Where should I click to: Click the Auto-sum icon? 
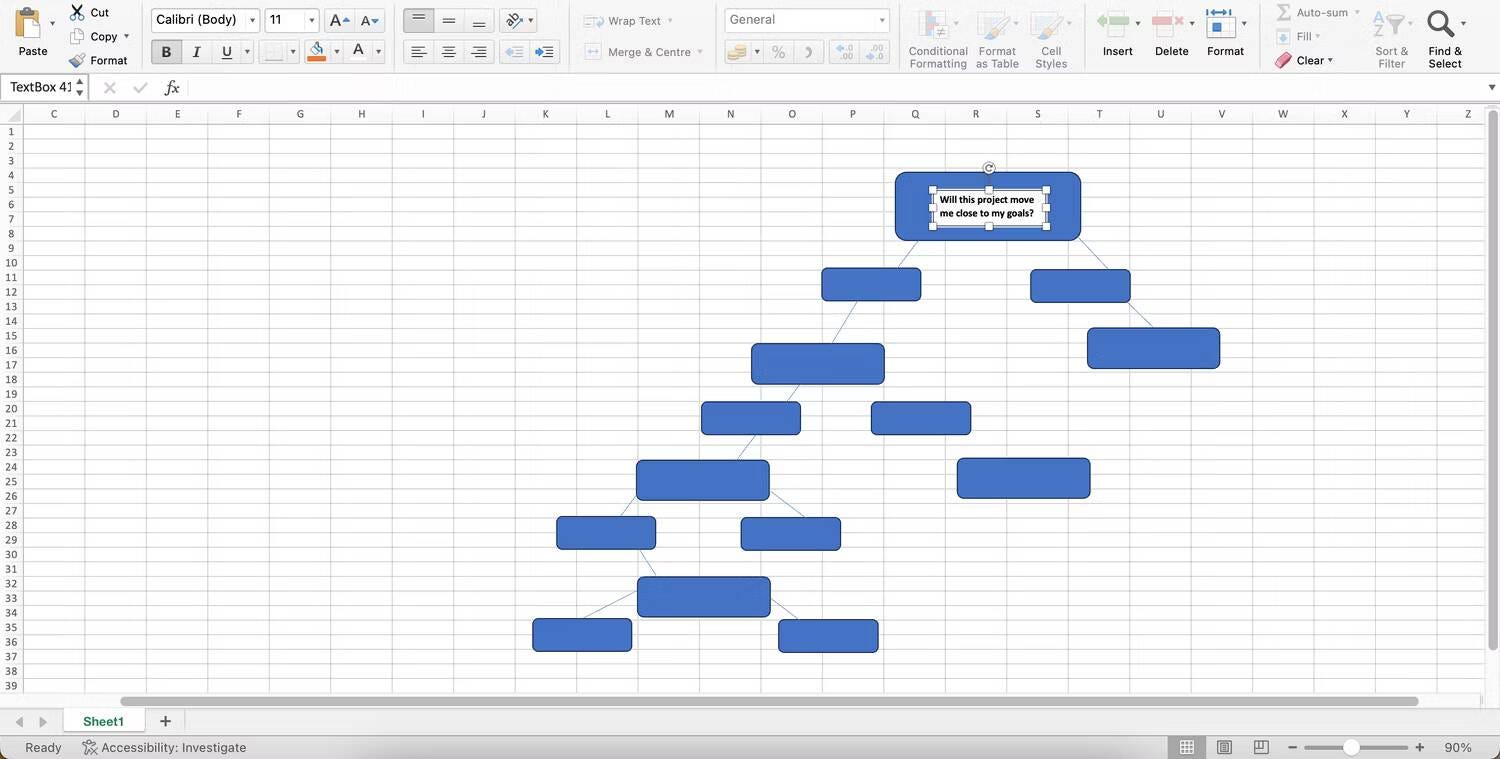(x=1283, y=12)
